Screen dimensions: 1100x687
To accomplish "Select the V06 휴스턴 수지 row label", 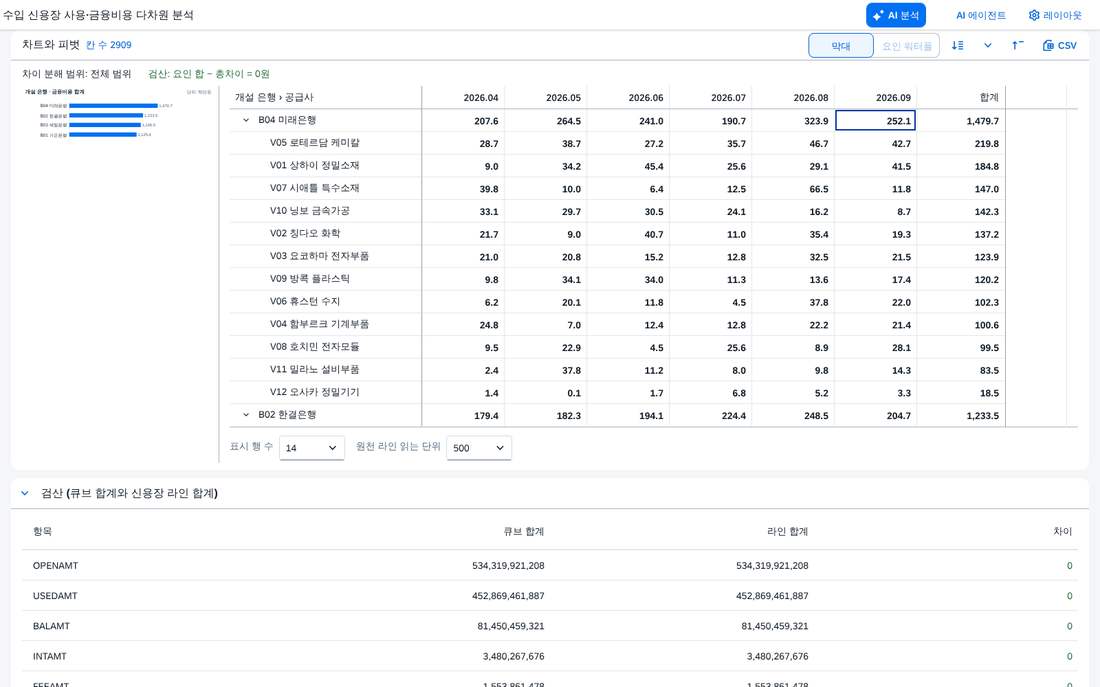I will (305, 302).
